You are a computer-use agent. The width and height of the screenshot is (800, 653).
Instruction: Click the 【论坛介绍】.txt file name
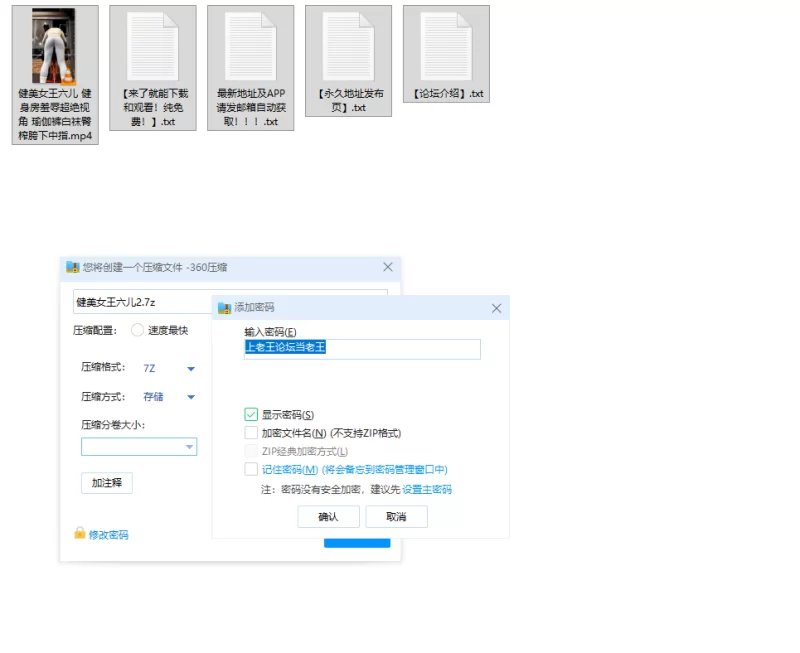(x=447, y=93)
